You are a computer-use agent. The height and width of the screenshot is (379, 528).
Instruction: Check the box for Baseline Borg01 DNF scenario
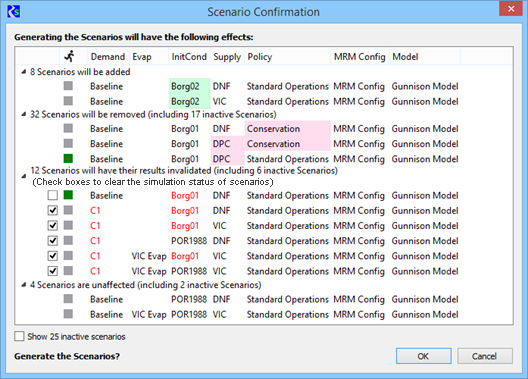pos(53,195)
